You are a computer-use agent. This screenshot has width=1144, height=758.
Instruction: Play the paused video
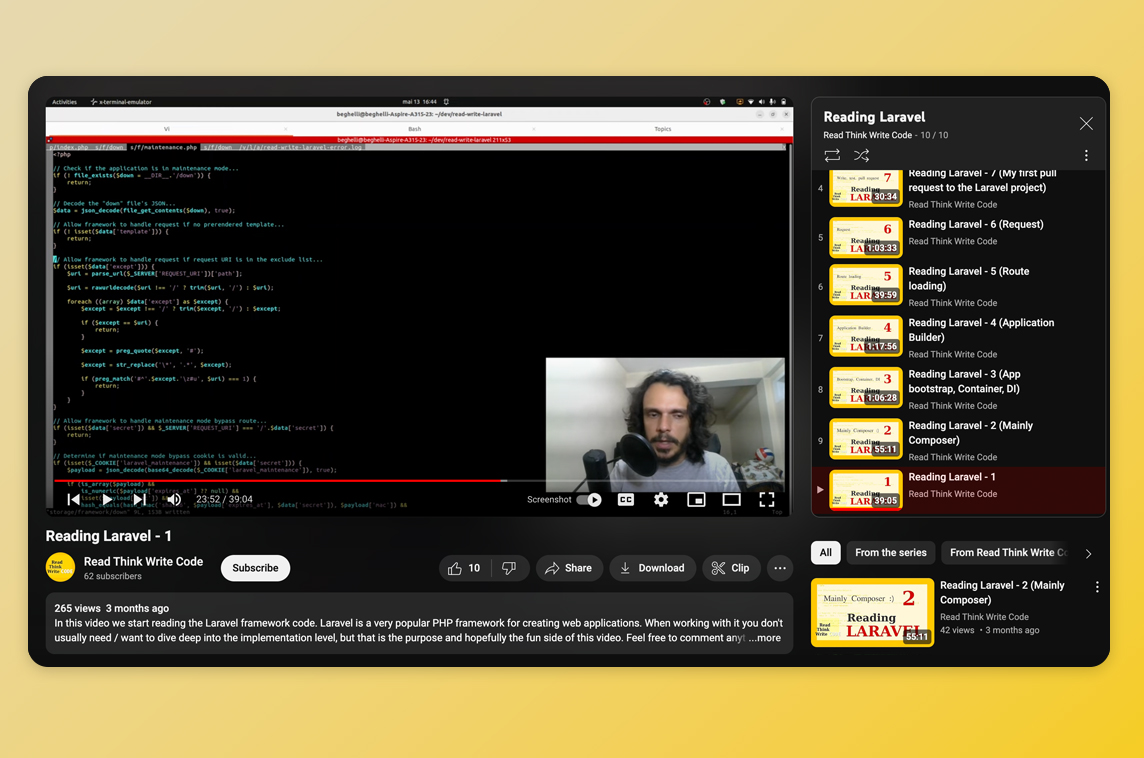click(107, 500)
